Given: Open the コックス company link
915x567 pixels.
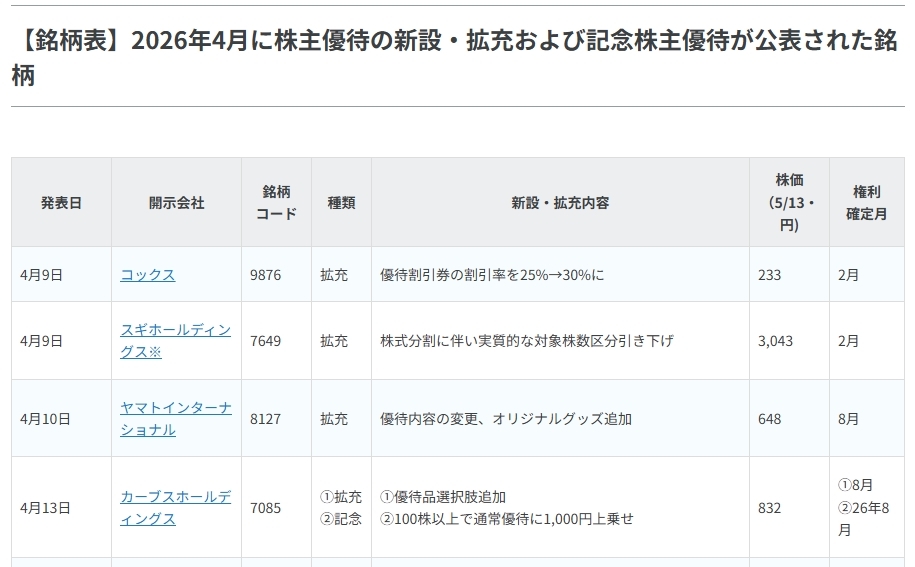Looking at the screenshot, I should click(148, 275).
